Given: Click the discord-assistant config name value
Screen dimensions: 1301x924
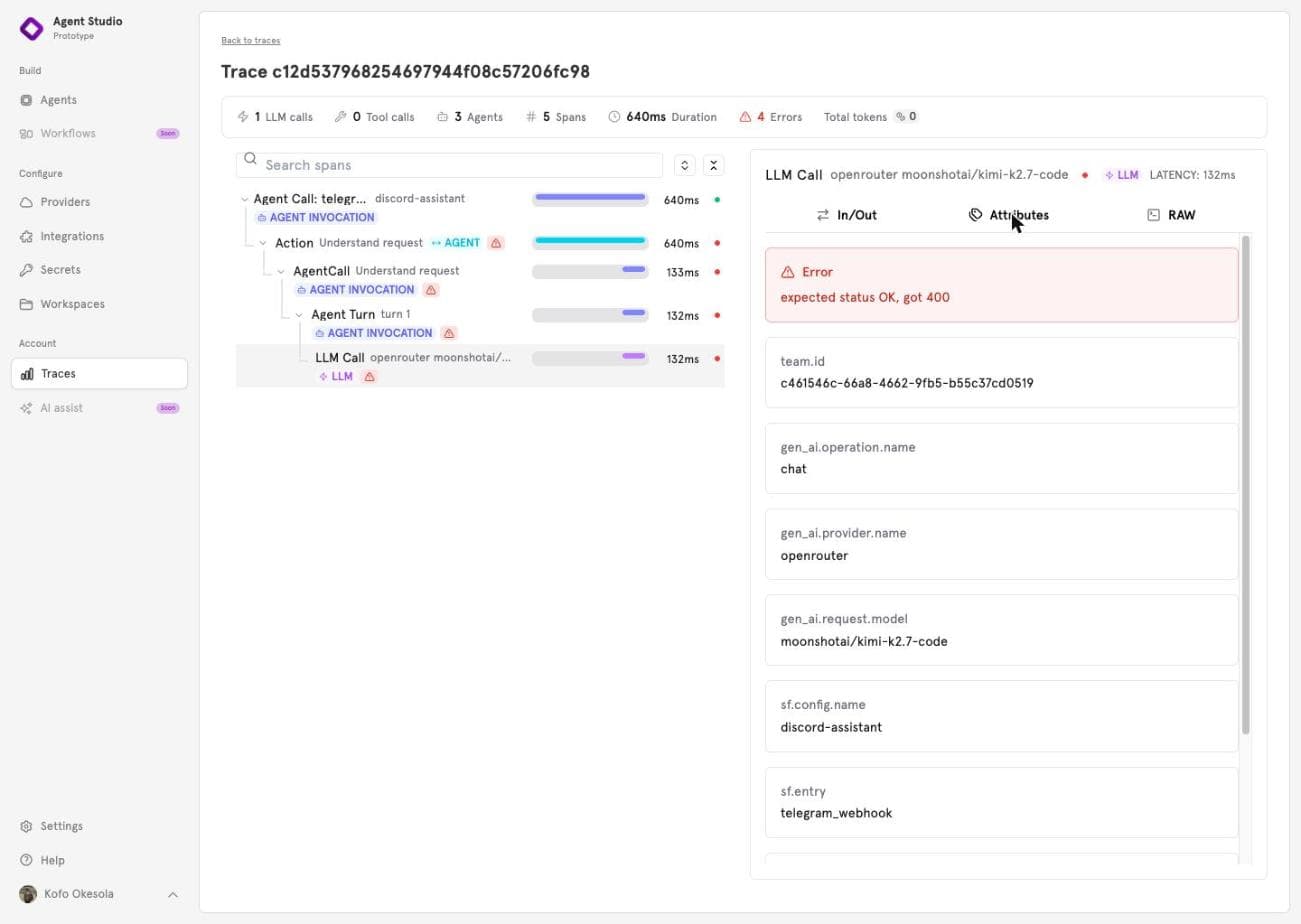Looking at the screenshot, I should 831,727.
